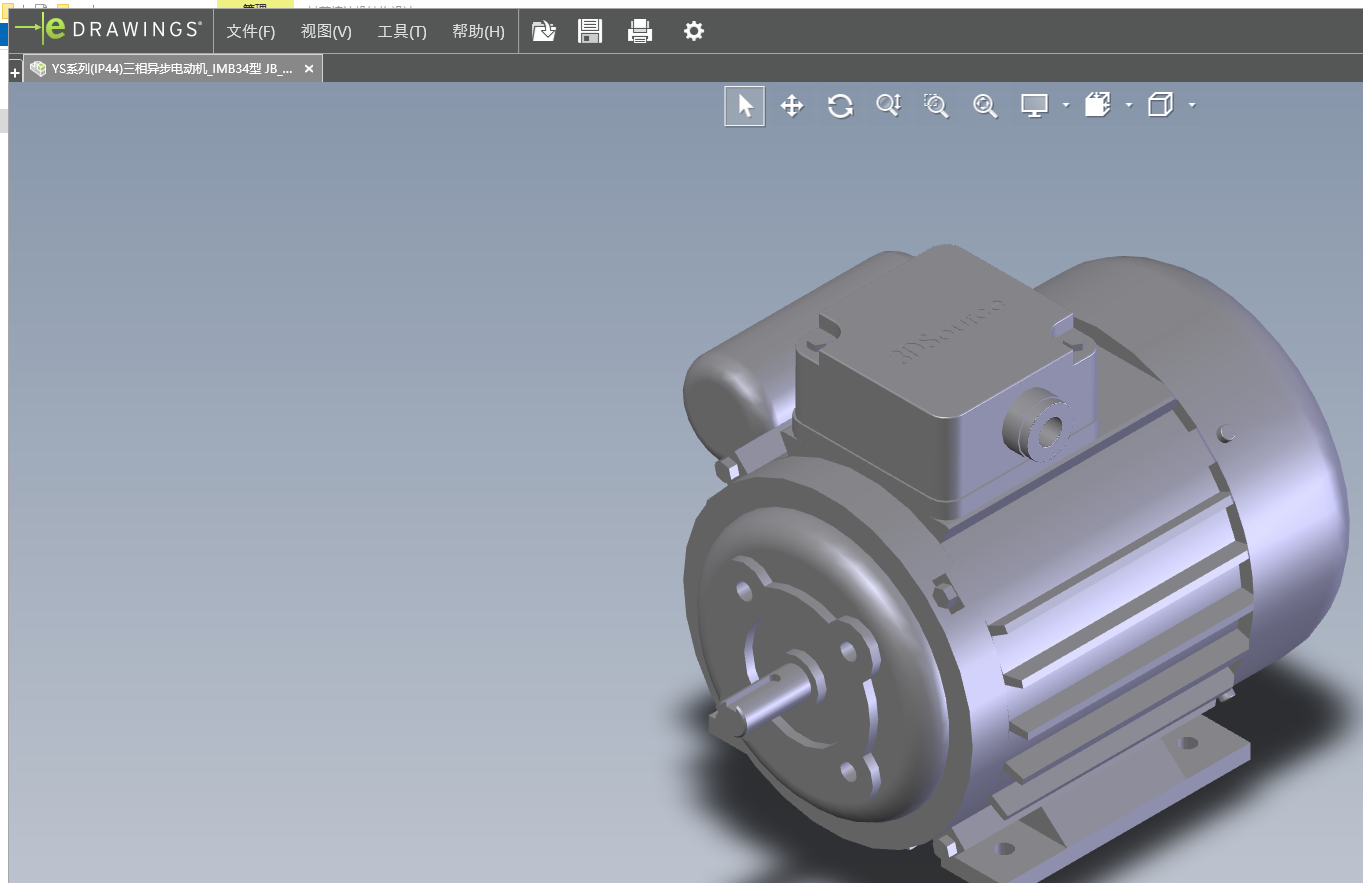Viewport: 1363px width, 883px height.
Task: Close the YS系列(IP44) document tab
Action: pos(309,69)
